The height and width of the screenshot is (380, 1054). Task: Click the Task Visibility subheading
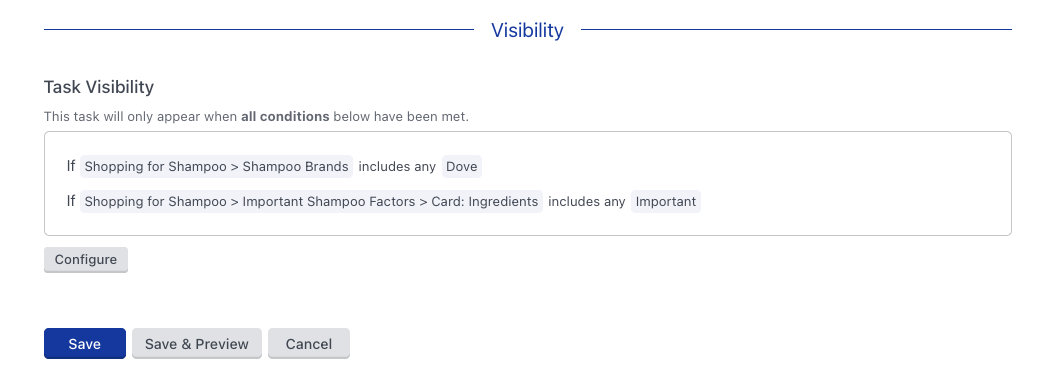99,87
